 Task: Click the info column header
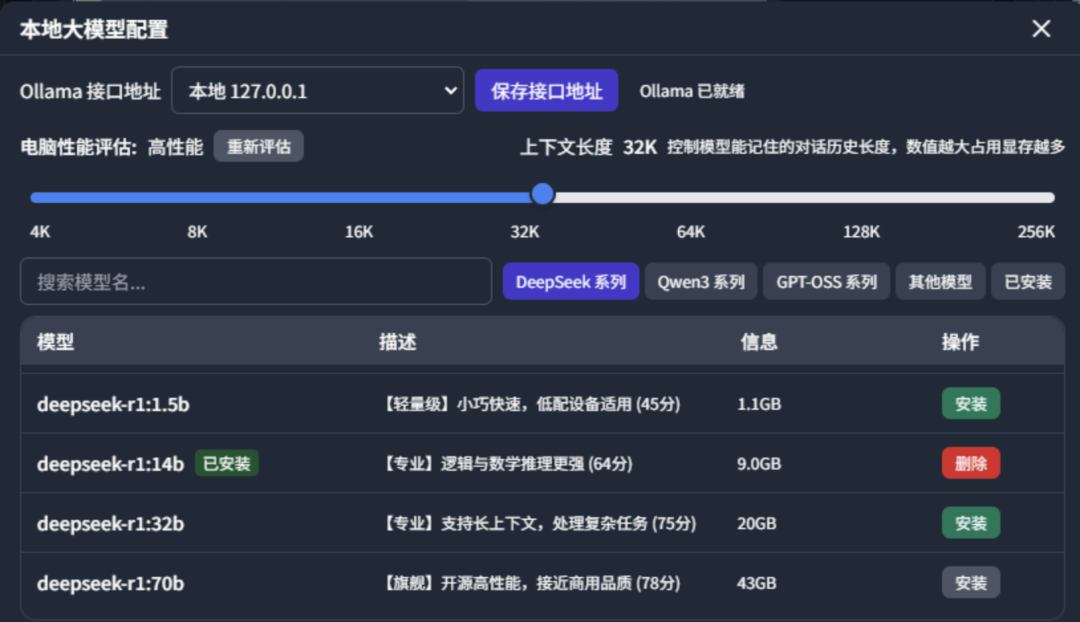(759, 342)
